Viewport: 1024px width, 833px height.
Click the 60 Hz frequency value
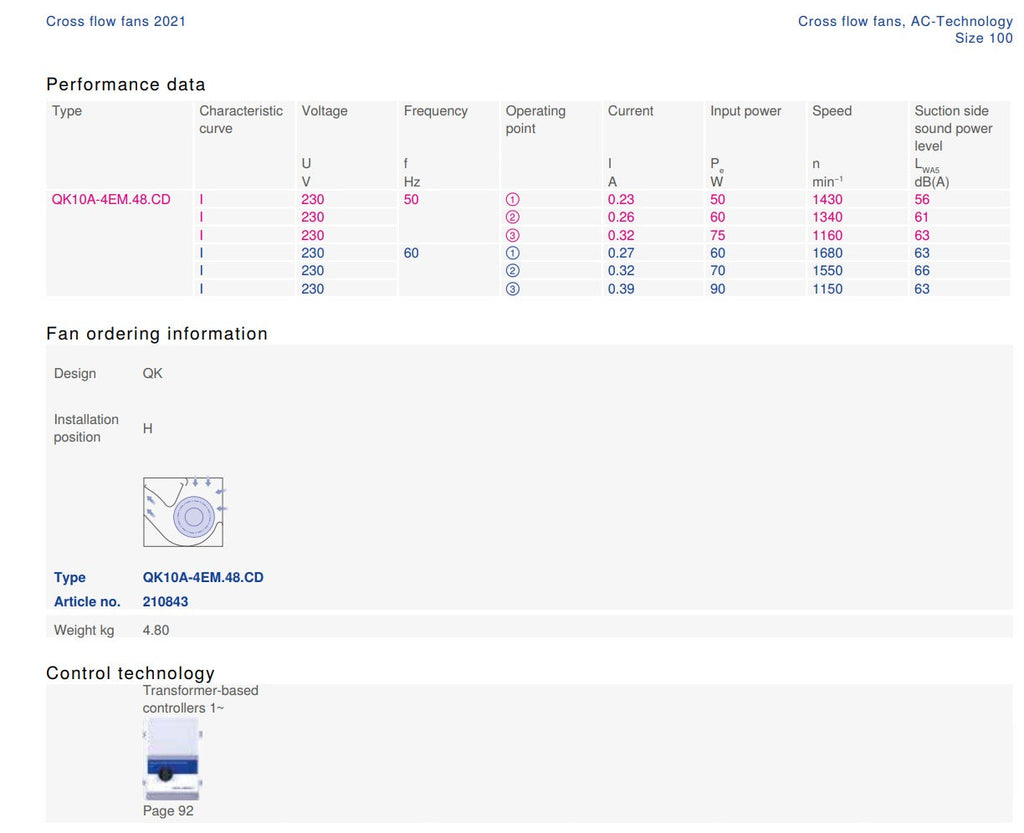411,253
